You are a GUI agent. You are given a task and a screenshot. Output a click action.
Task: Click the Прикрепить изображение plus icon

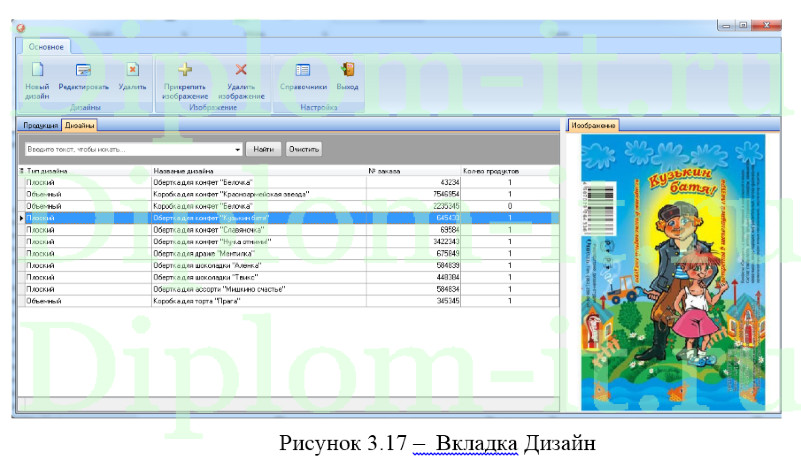tap(185, 70)
